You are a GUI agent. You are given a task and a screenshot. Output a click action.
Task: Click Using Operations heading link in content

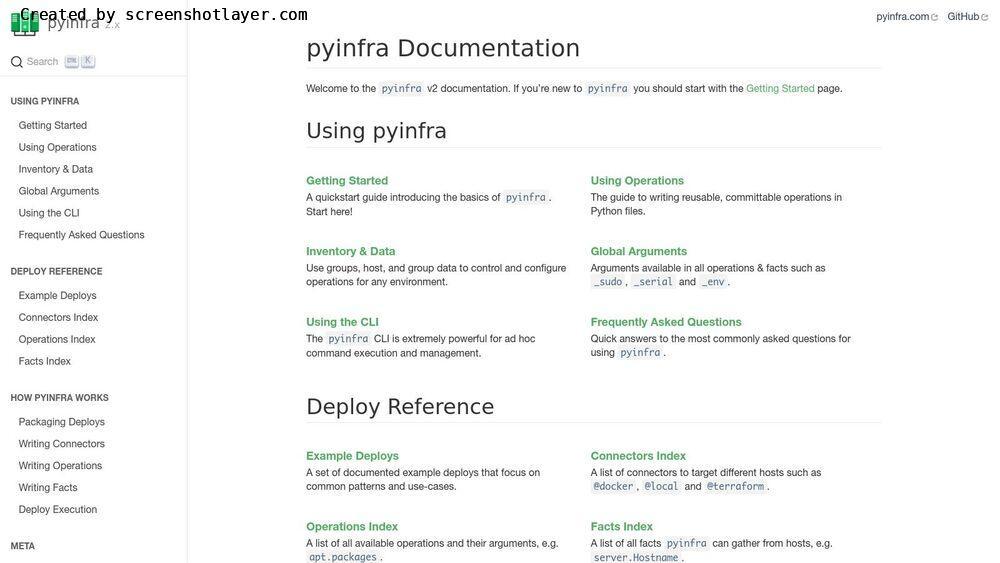click(x=637, y=180)
